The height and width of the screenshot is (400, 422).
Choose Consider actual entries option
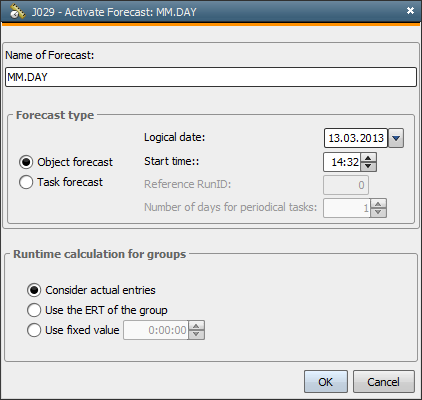pos(34,290)
